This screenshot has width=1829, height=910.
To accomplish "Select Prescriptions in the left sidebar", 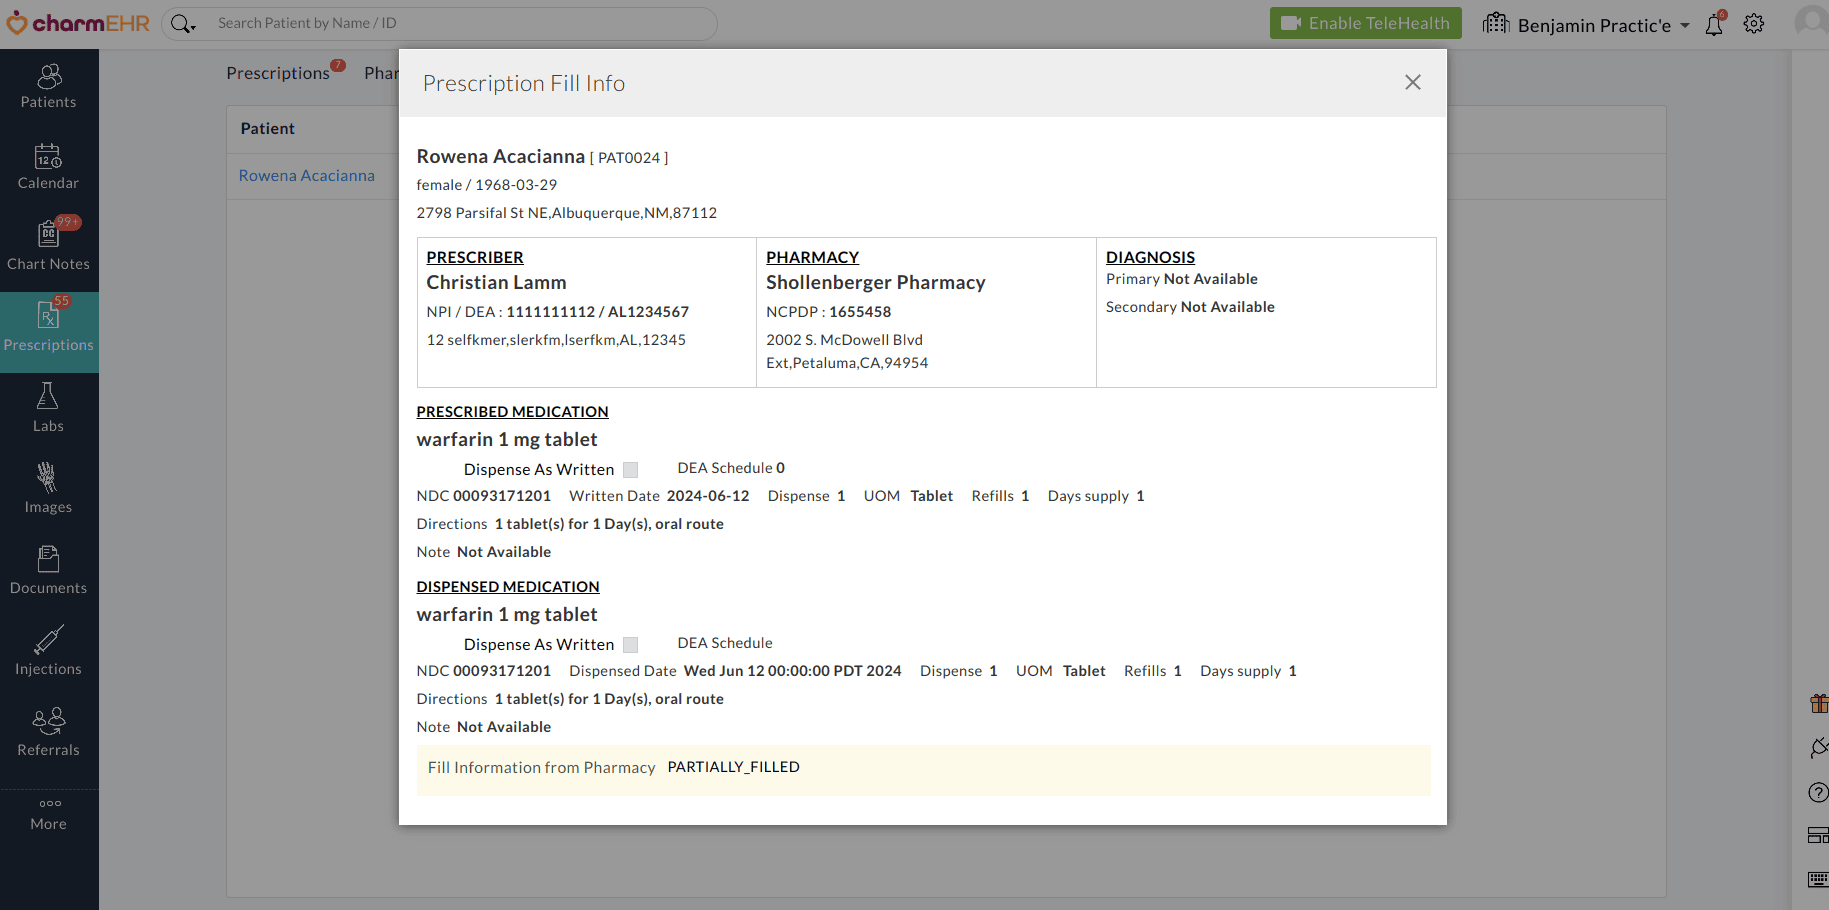I will point(48,330).
